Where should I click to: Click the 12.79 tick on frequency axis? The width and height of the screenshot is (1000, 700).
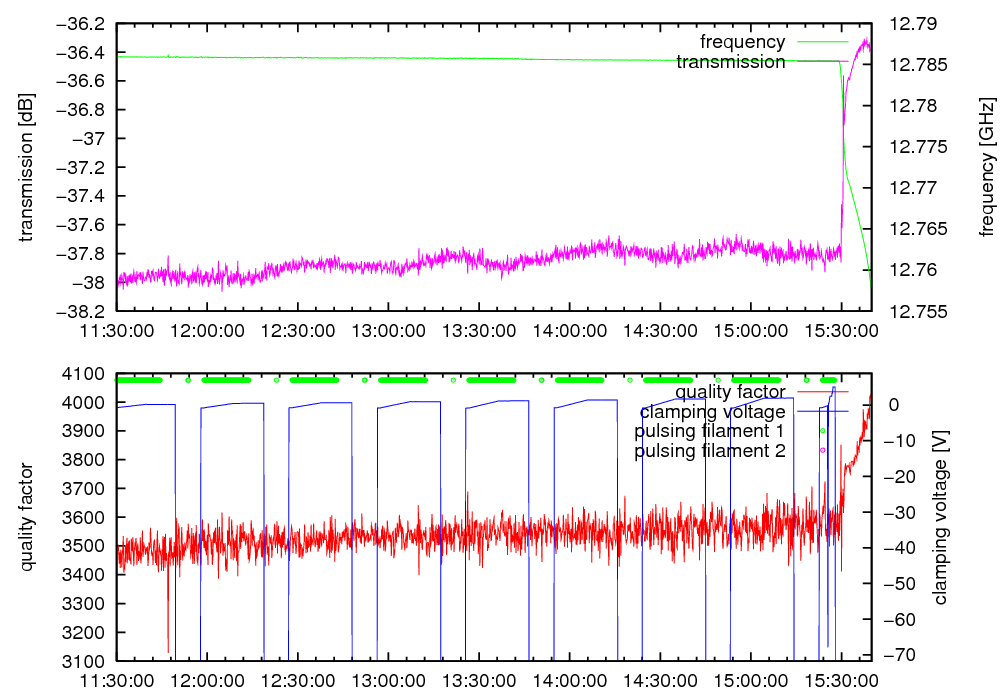[907, 23]
